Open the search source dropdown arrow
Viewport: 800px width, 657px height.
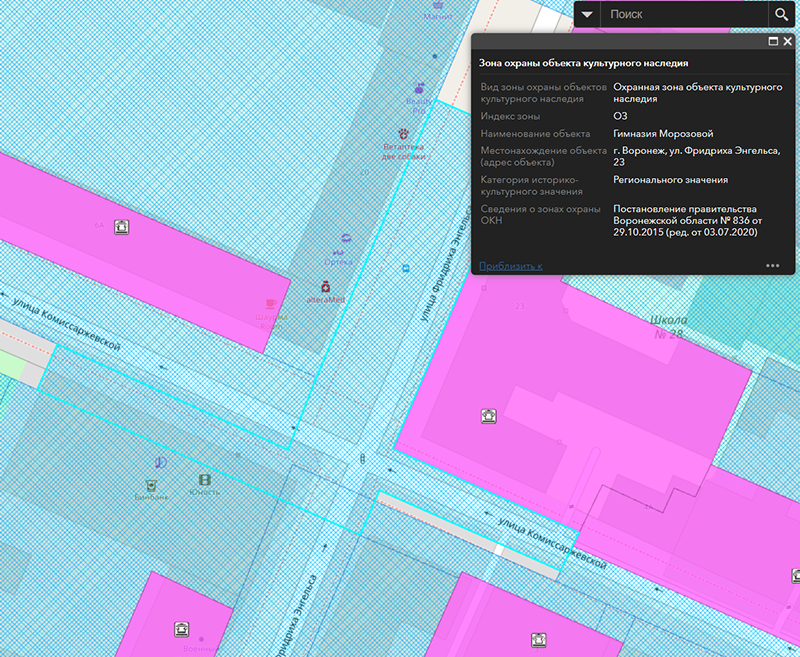pos(588,15)
